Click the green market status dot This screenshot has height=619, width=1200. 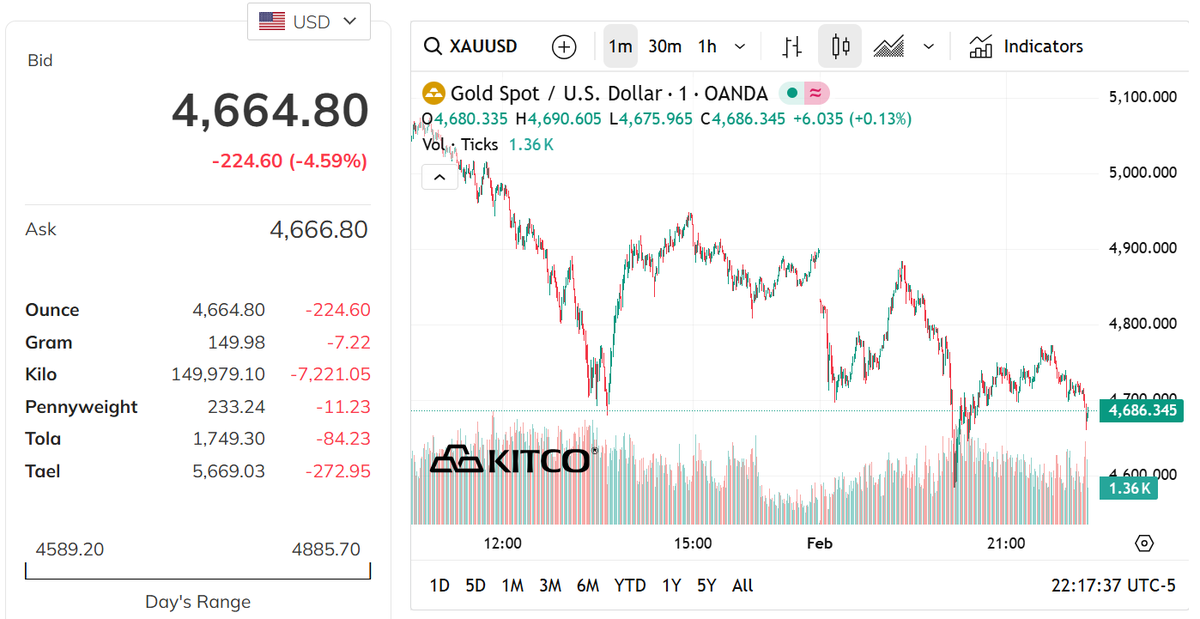(x=792, y=94)
